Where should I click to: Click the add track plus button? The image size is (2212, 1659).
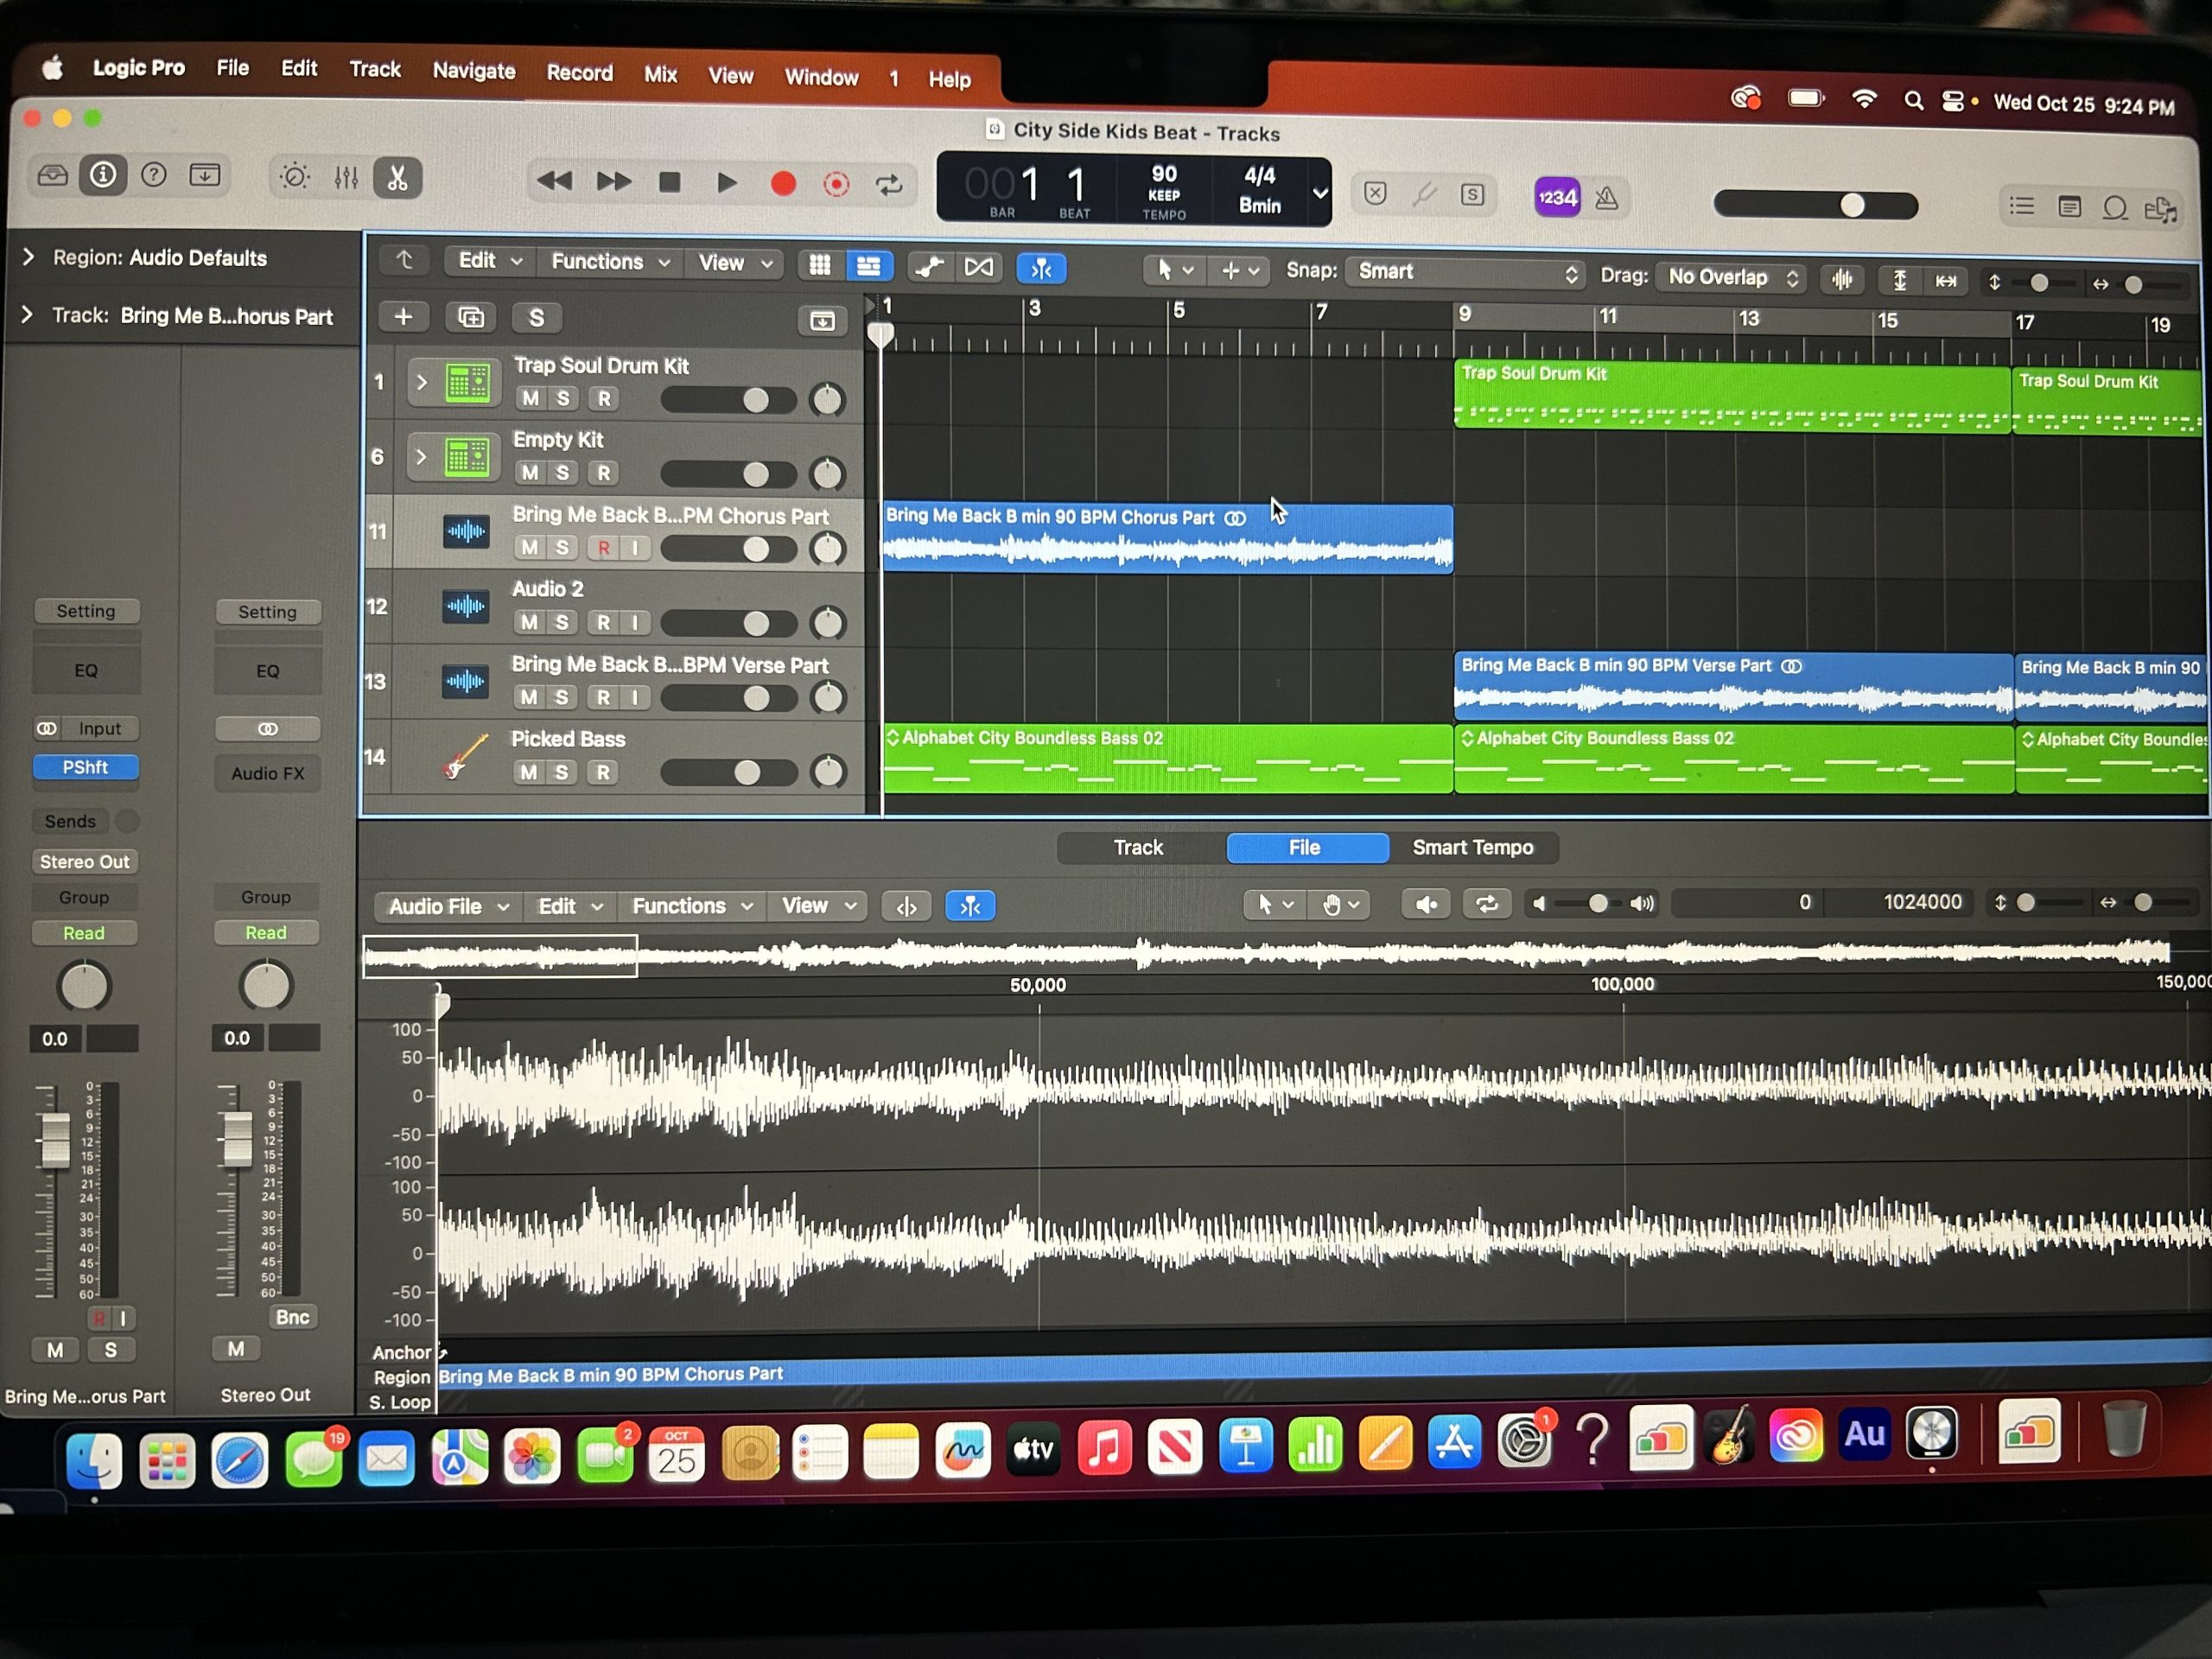[x=403, y=317]
